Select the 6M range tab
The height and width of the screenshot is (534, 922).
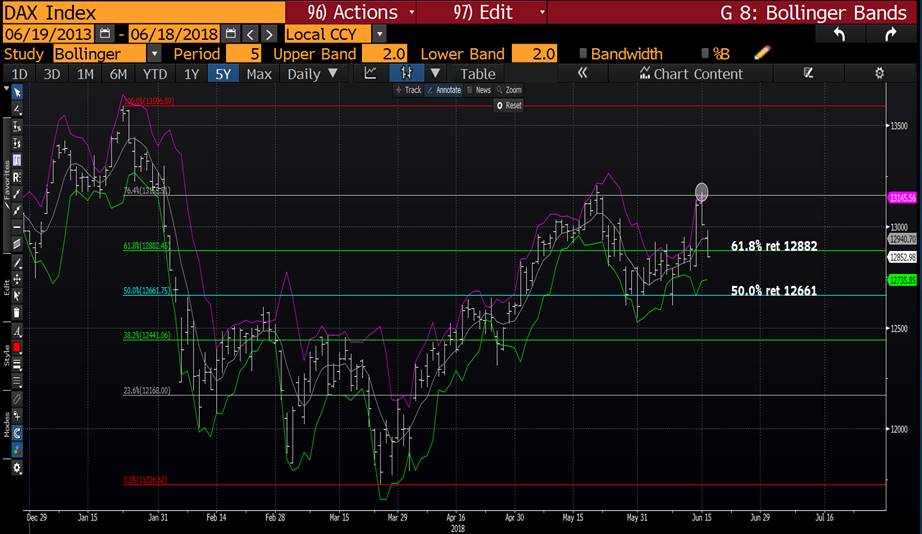118,74
